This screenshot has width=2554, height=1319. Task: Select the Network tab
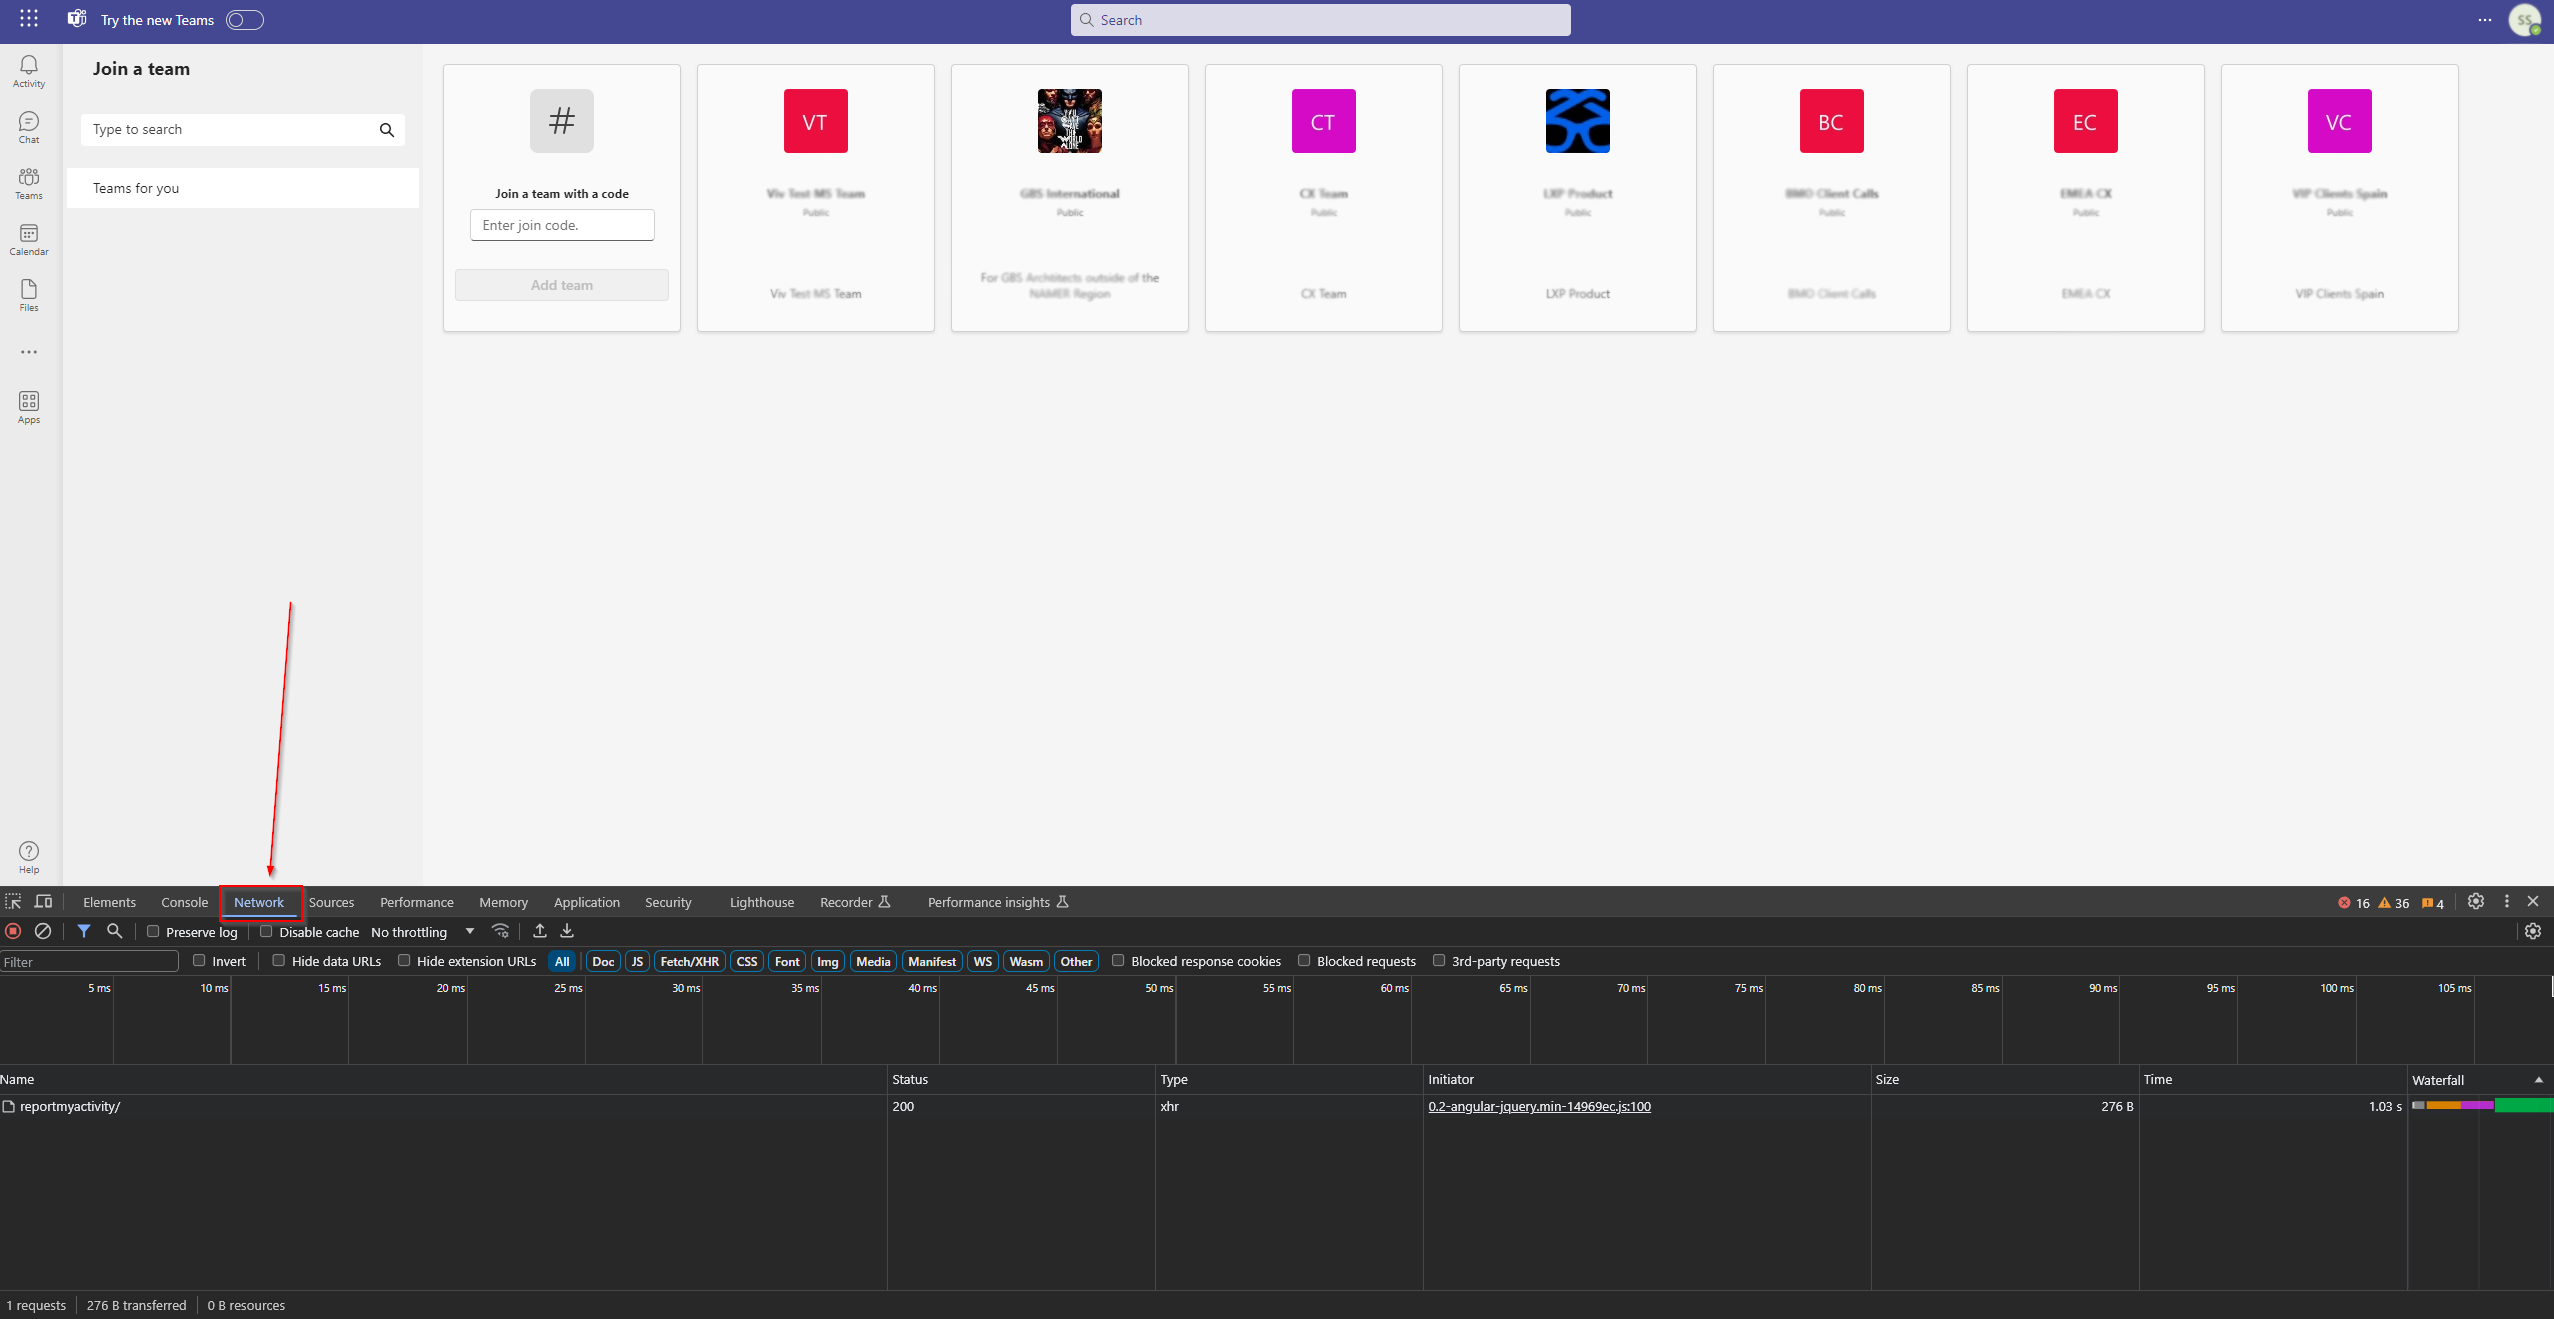260,902
